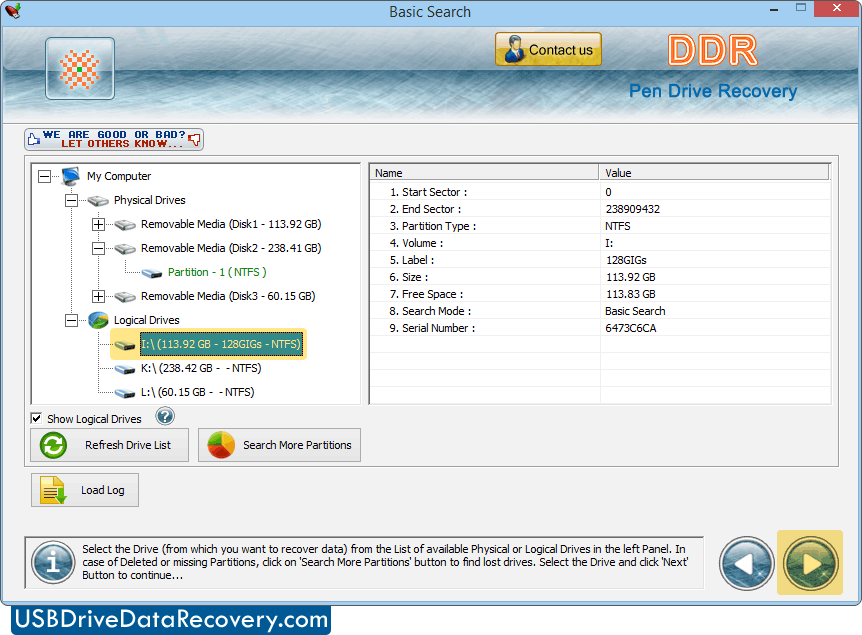Click the blue help question mark icon
Screen dimensions: 862x635
pos(165,417)
